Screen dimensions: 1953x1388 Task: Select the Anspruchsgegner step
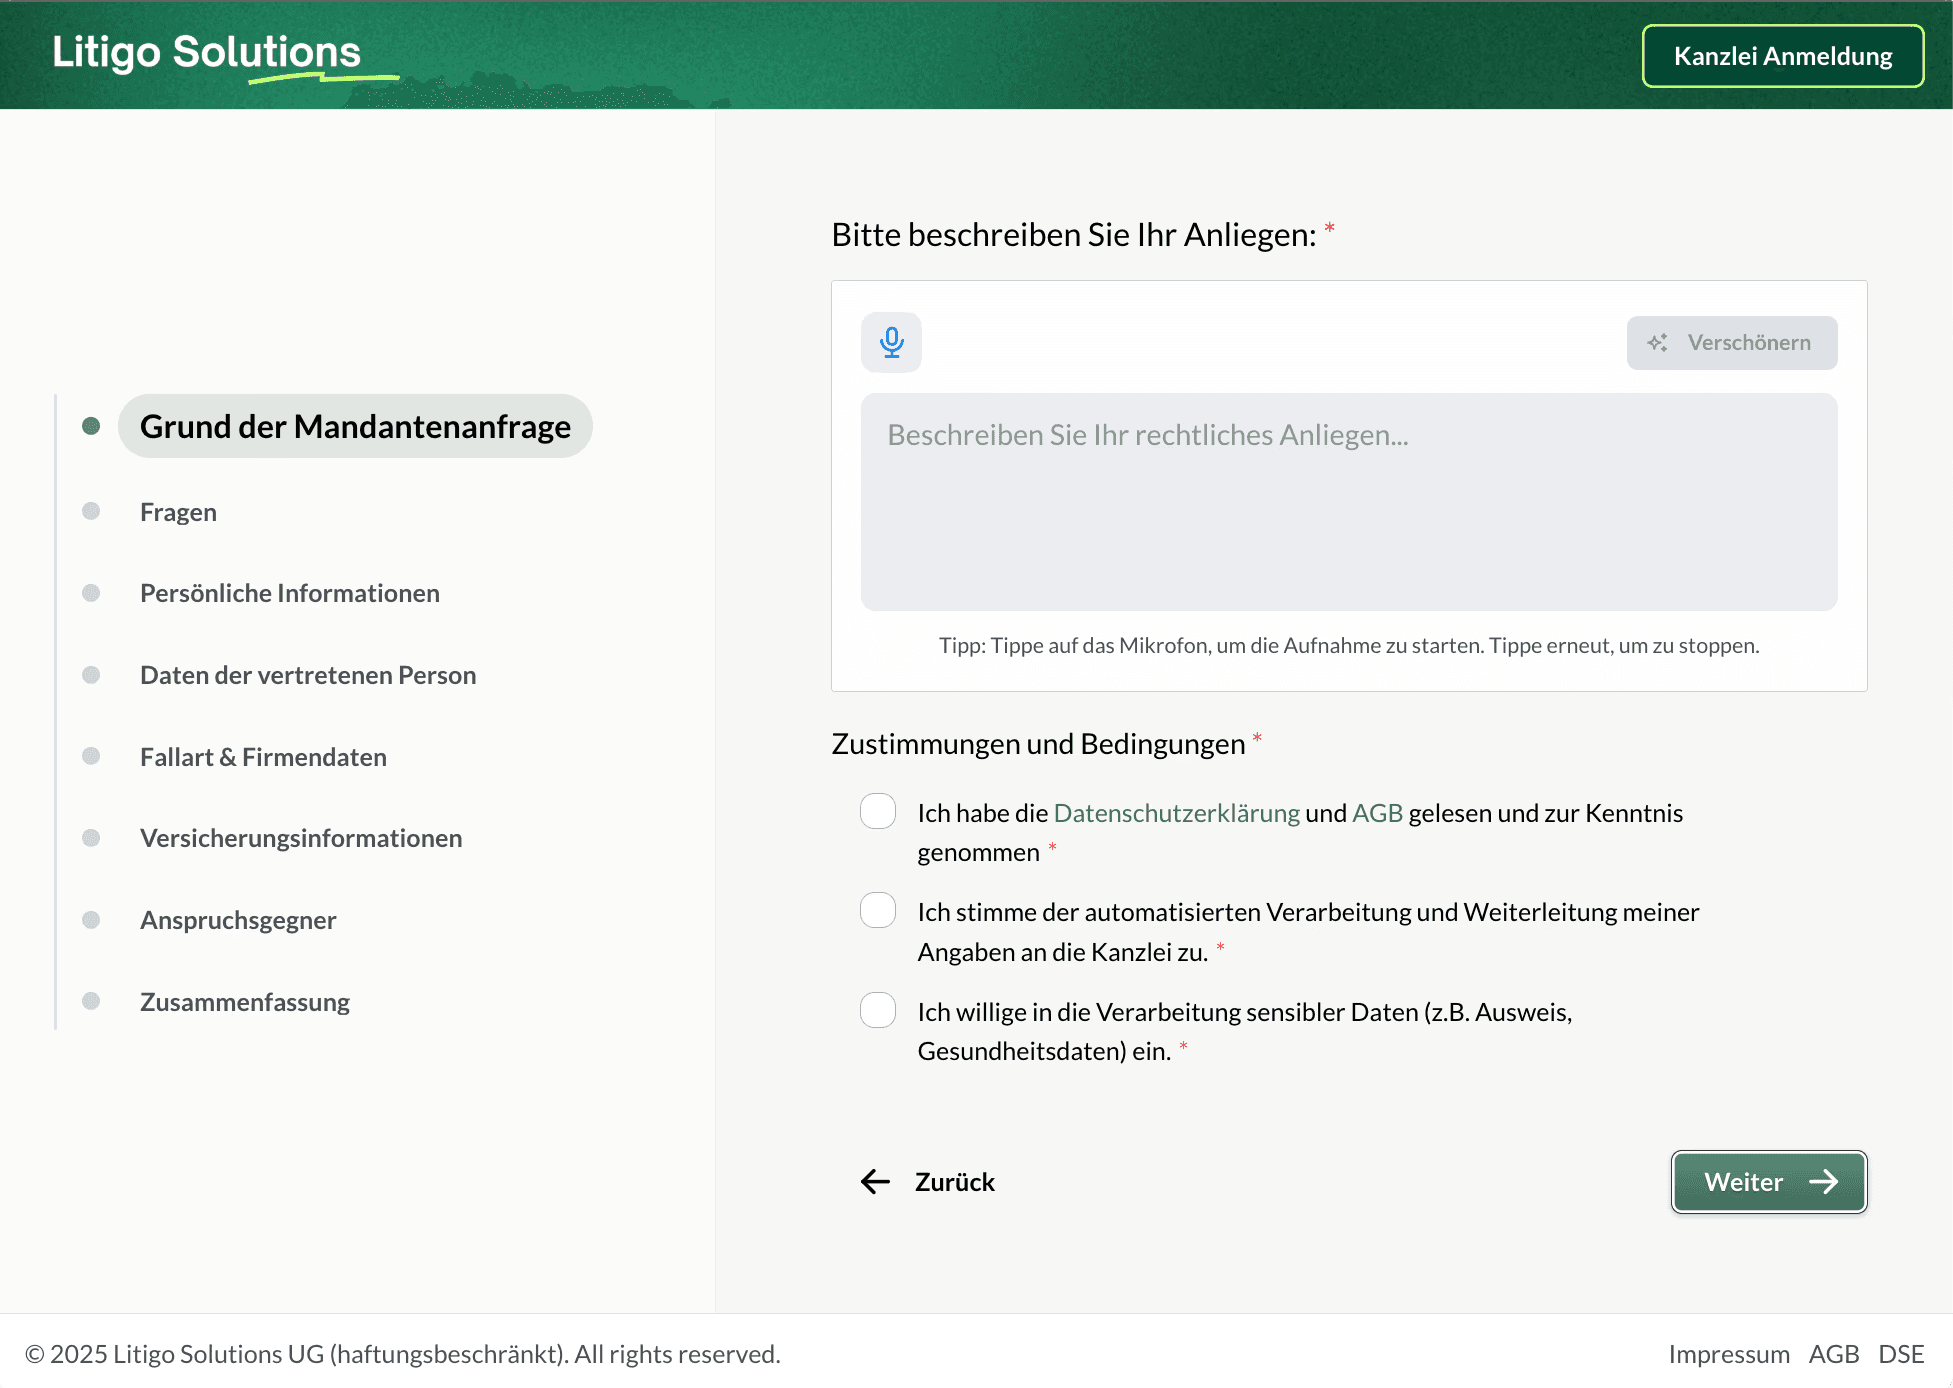click(x=238, y=919)
